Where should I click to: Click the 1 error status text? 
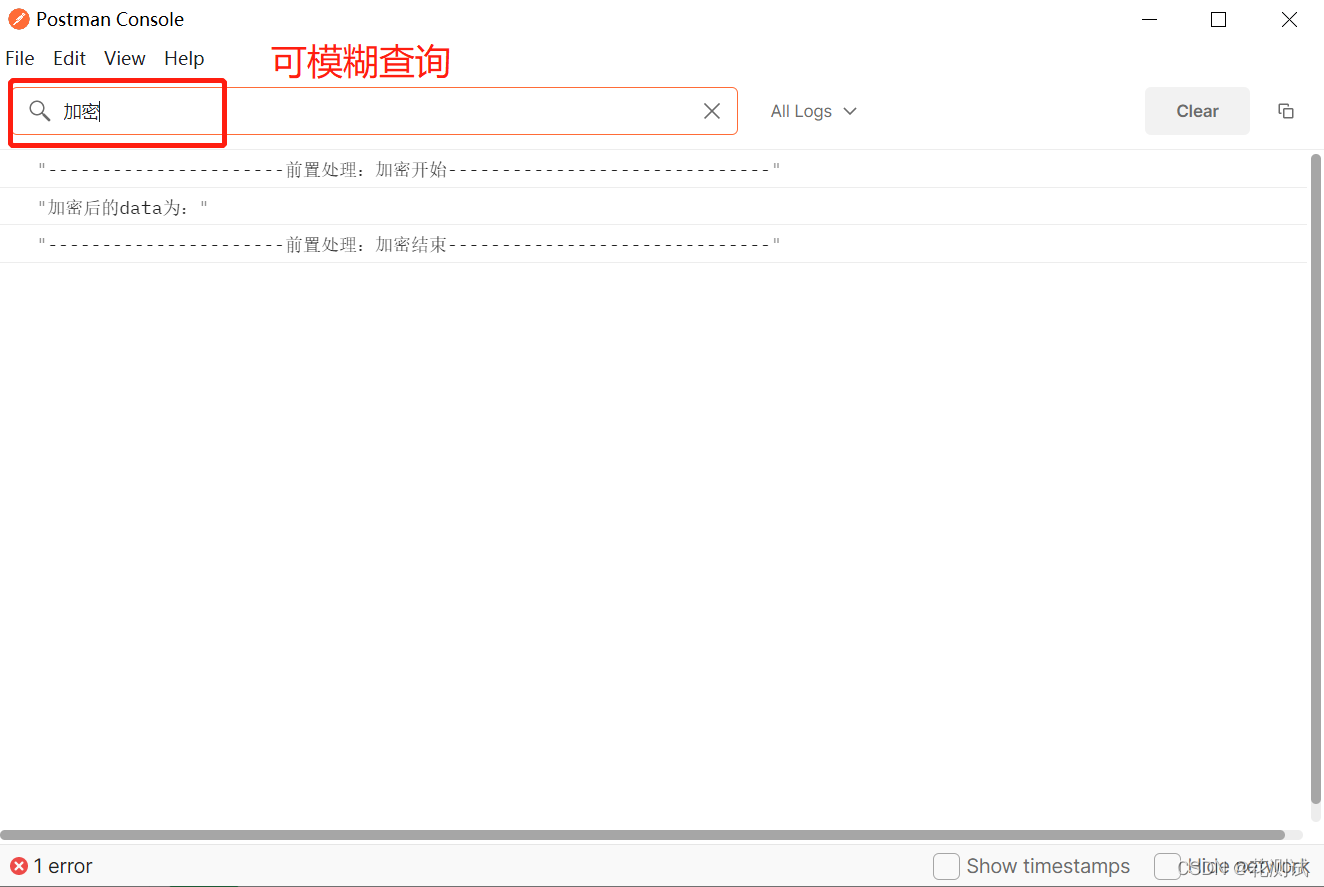click(63, 866)
